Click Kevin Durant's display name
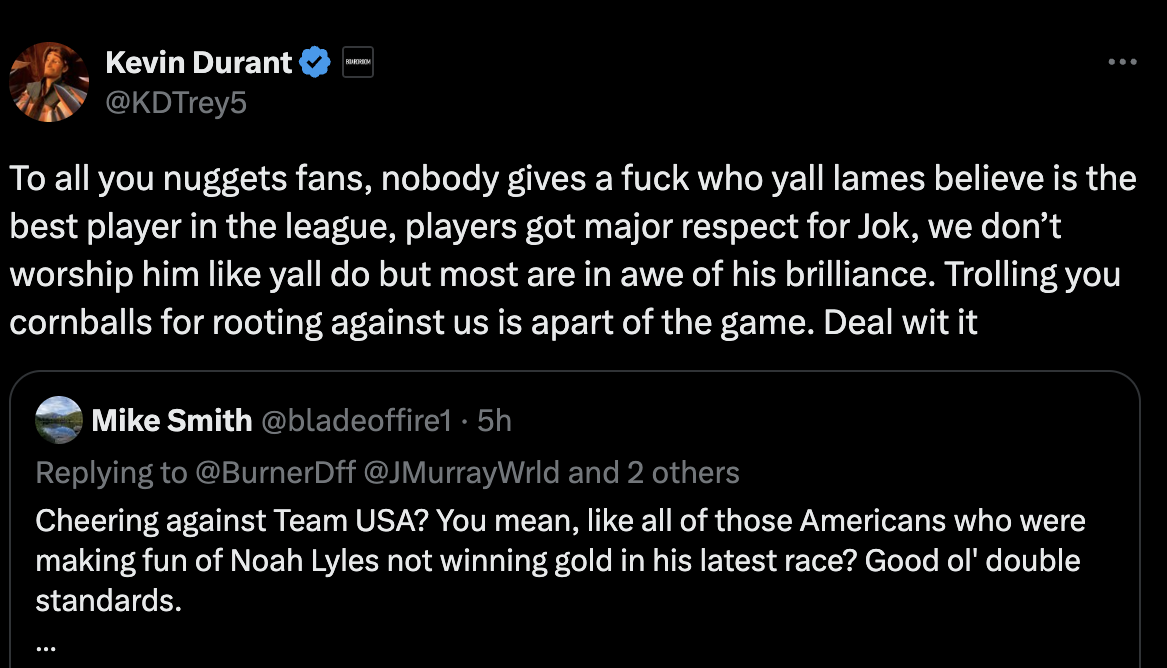 coord(198,61)
